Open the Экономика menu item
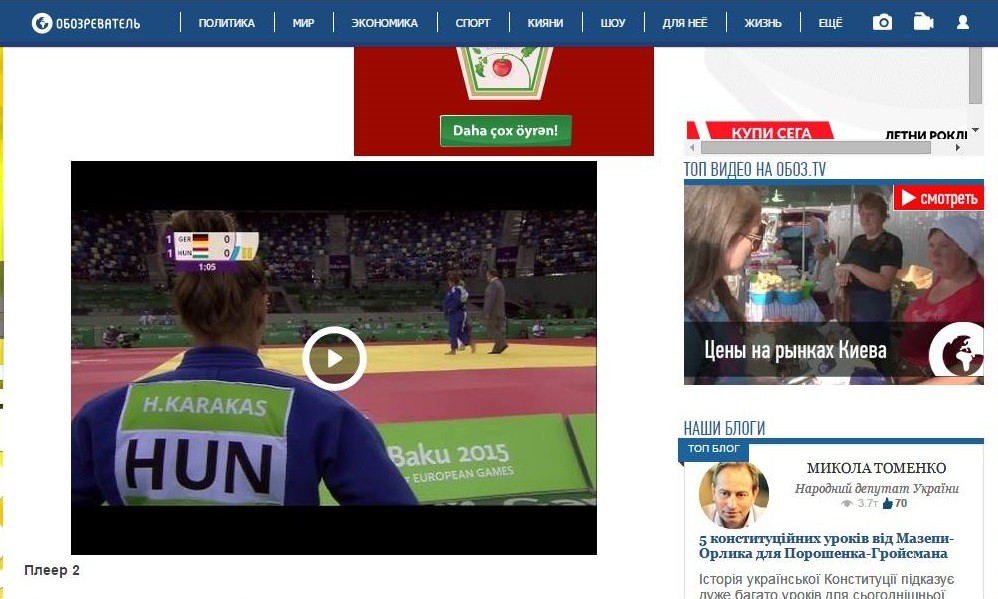The image size is (998, 599). click(384, 23)
